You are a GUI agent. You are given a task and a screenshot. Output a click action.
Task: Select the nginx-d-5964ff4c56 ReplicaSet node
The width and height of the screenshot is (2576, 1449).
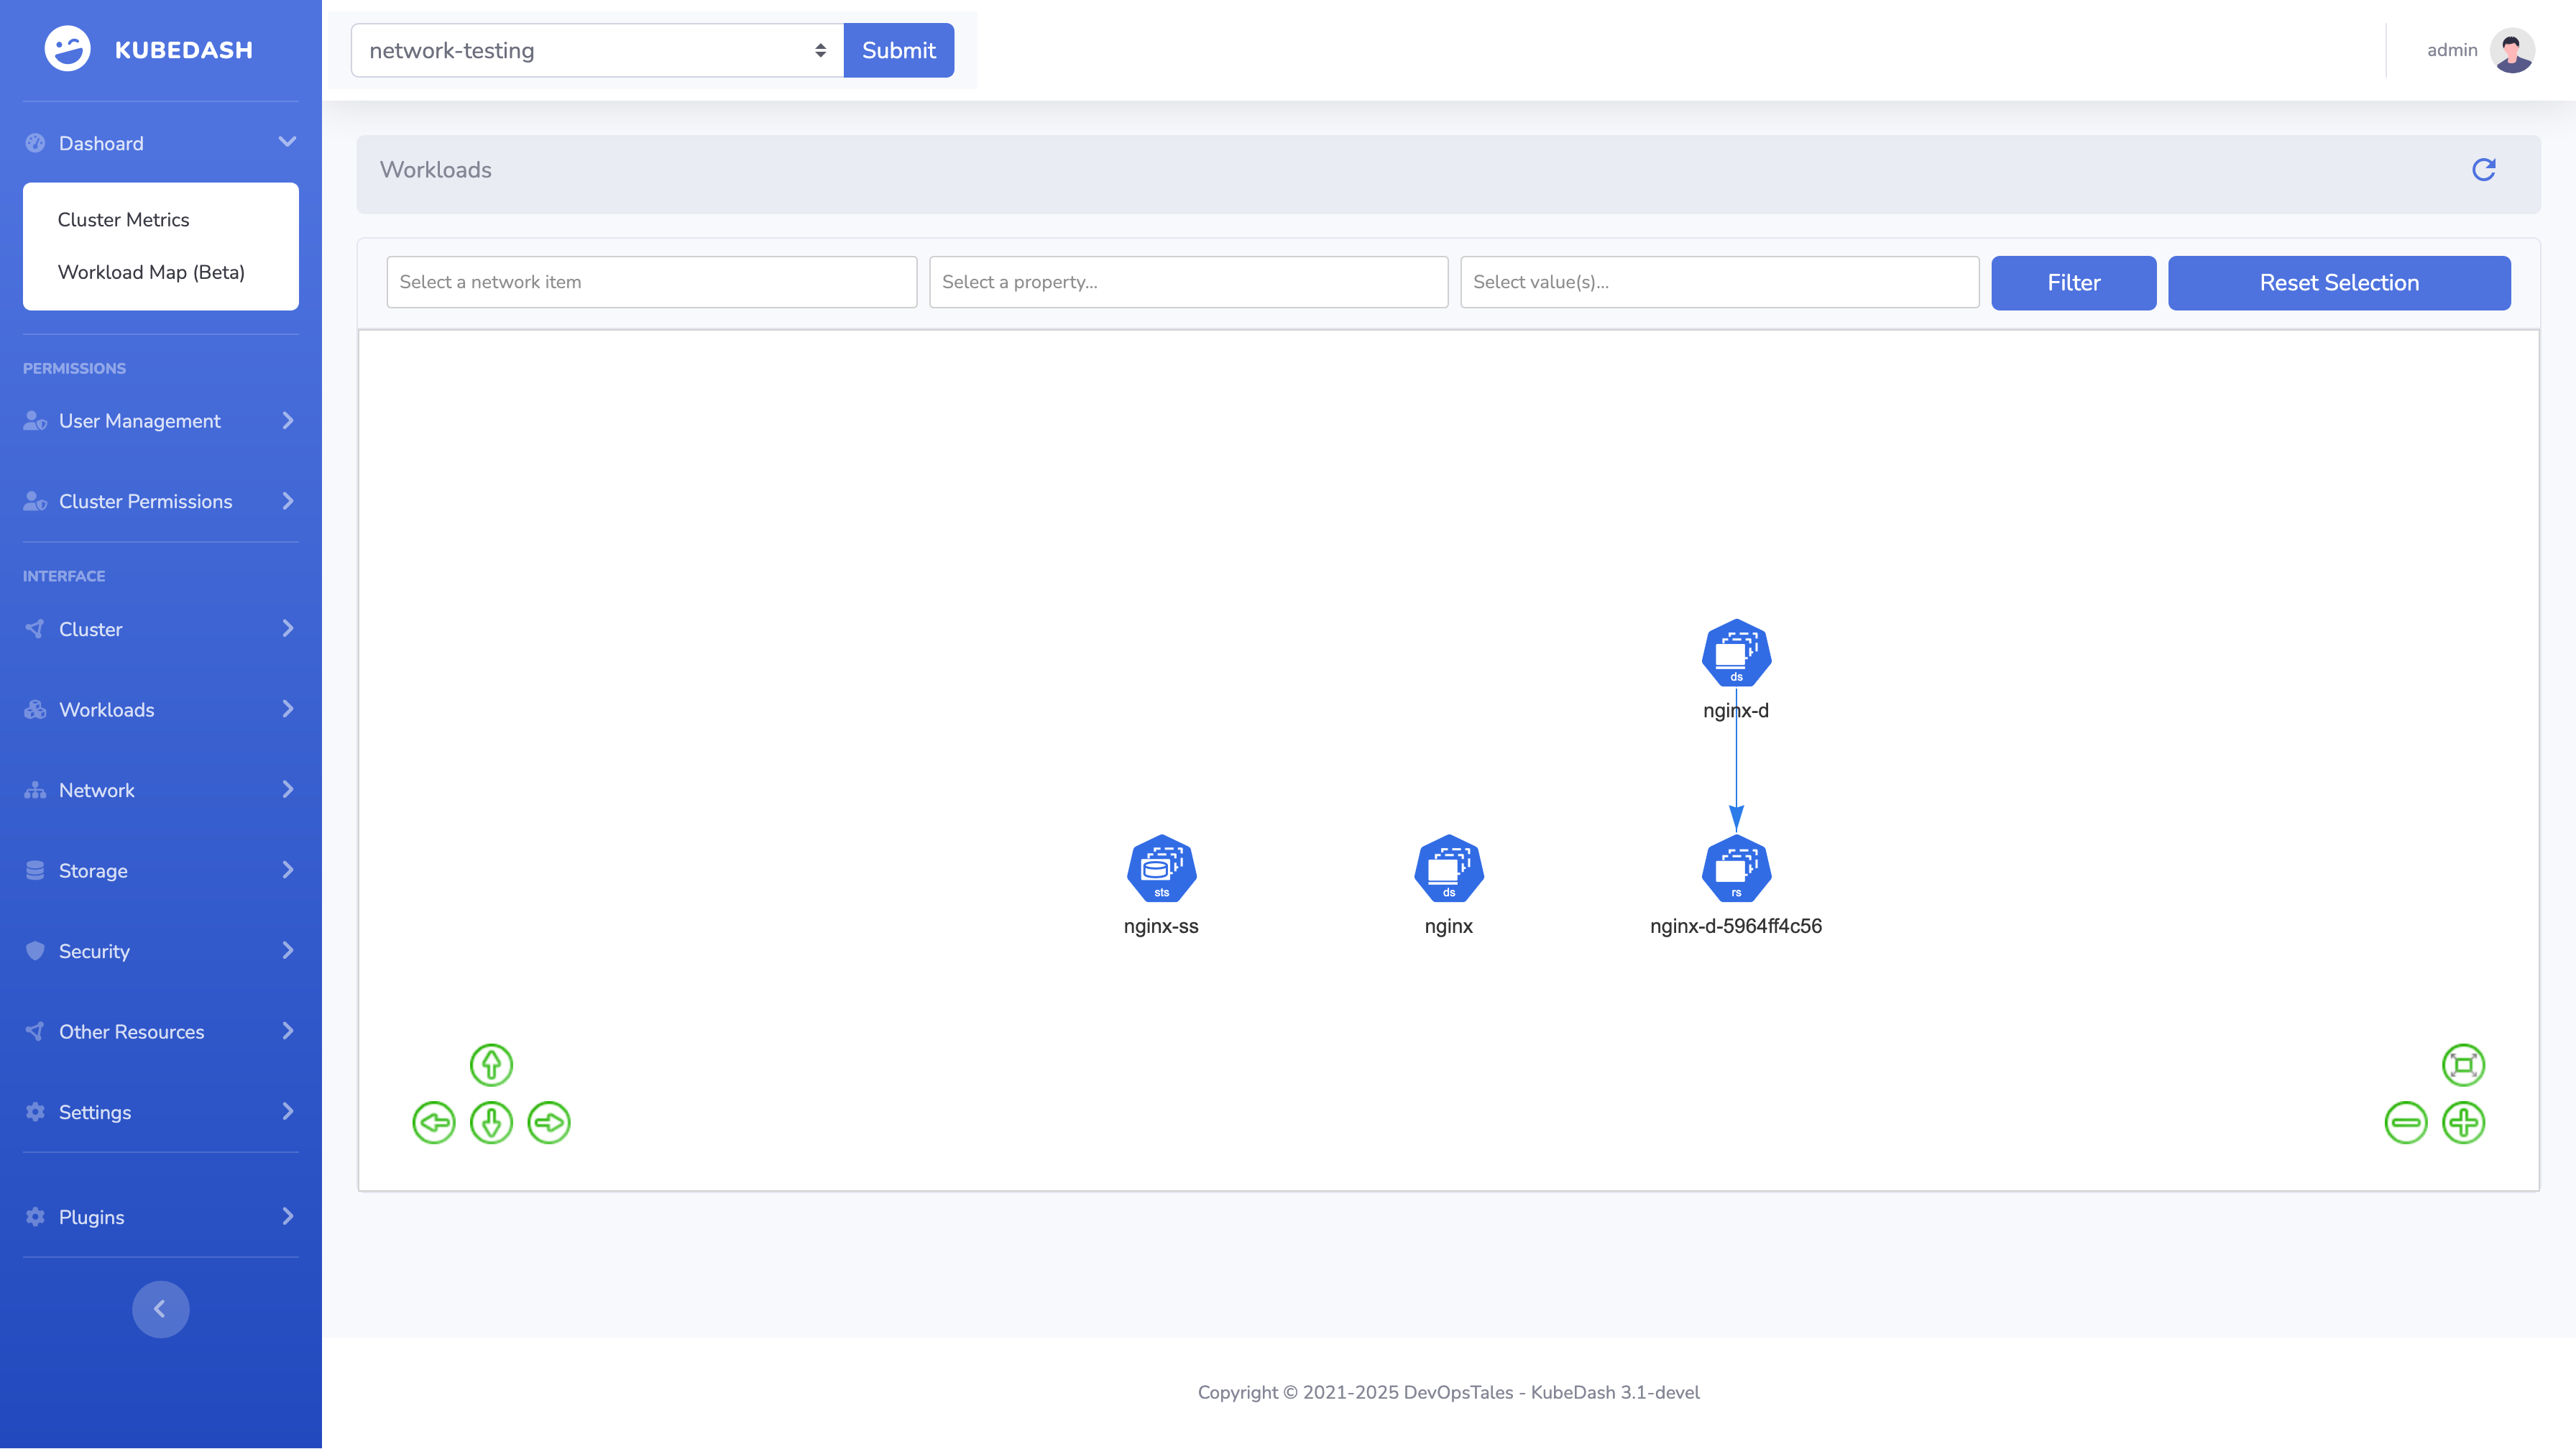pyautogui.click(x=1736, y=868)
